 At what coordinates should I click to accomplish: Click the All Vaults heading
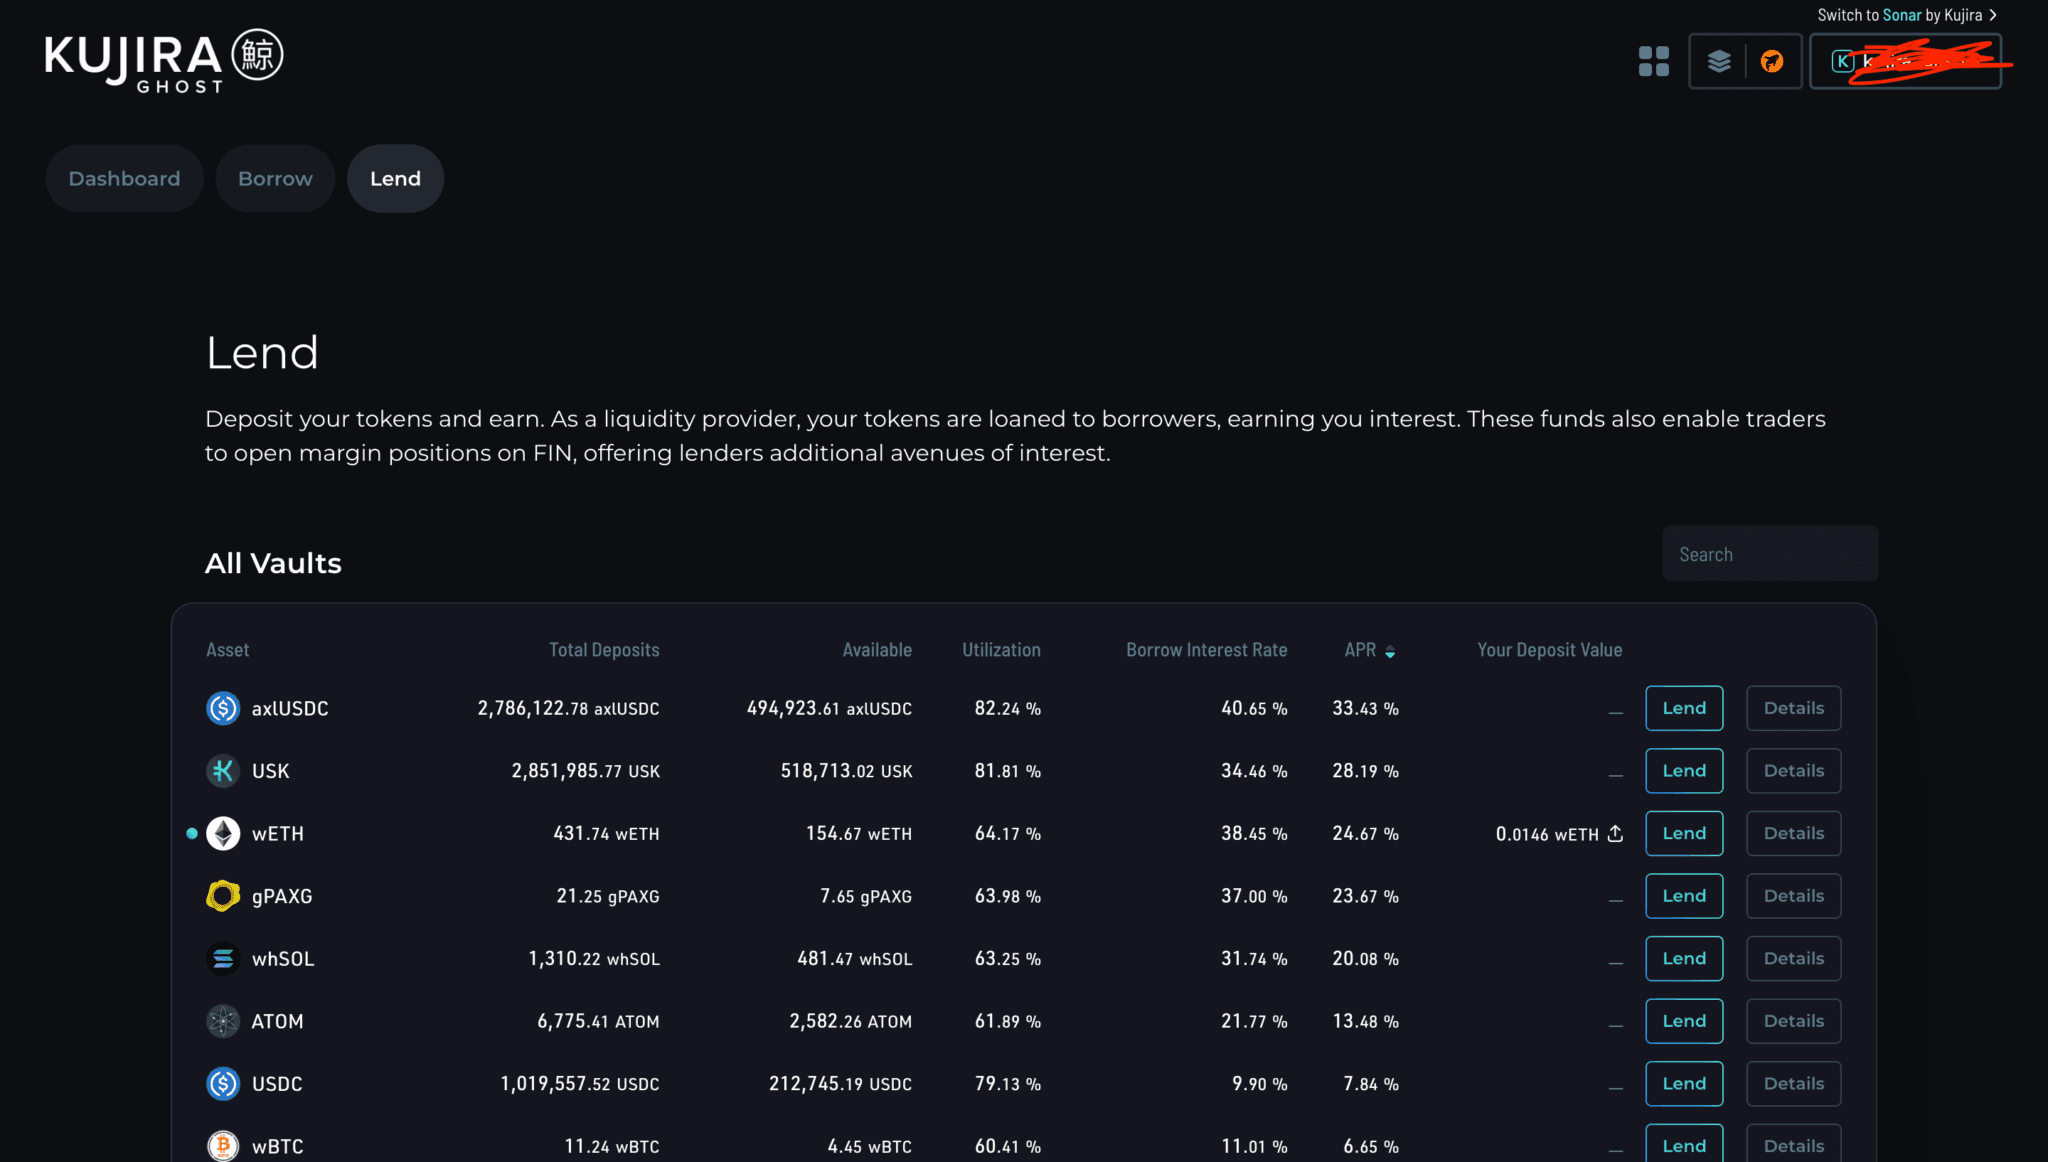point(273,563)
